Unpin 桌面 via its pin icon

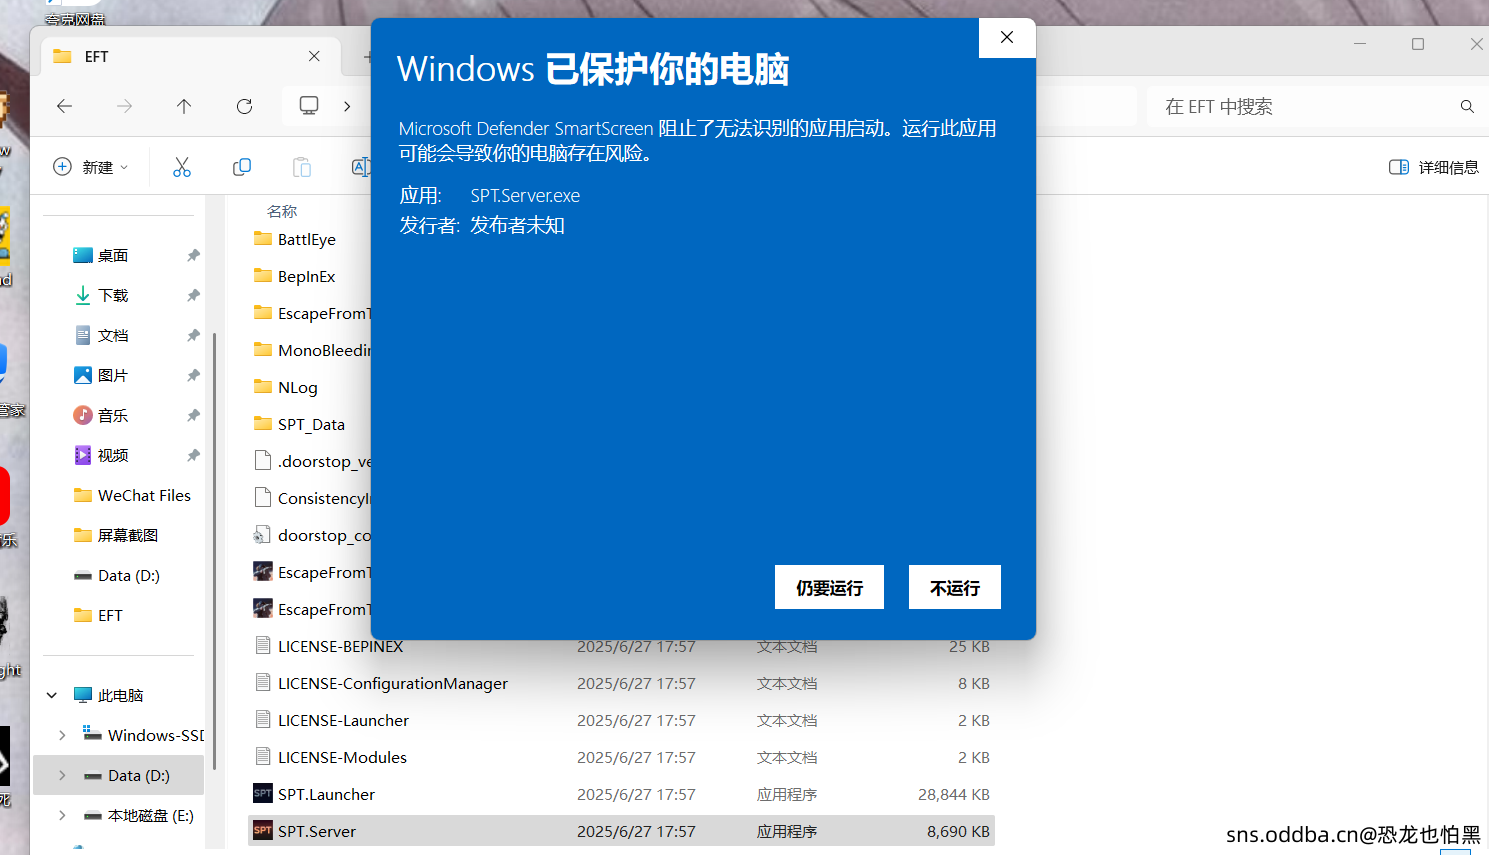pyautogui.click(x=193, y=255)
